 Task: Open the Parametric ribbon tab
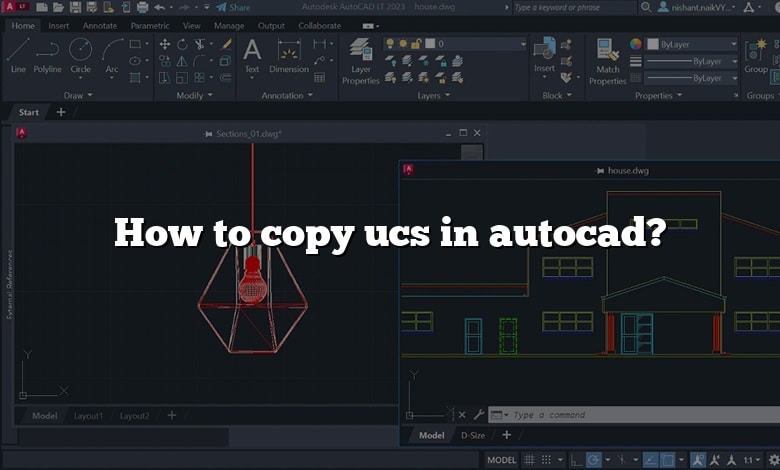click(x=150, y=25)
